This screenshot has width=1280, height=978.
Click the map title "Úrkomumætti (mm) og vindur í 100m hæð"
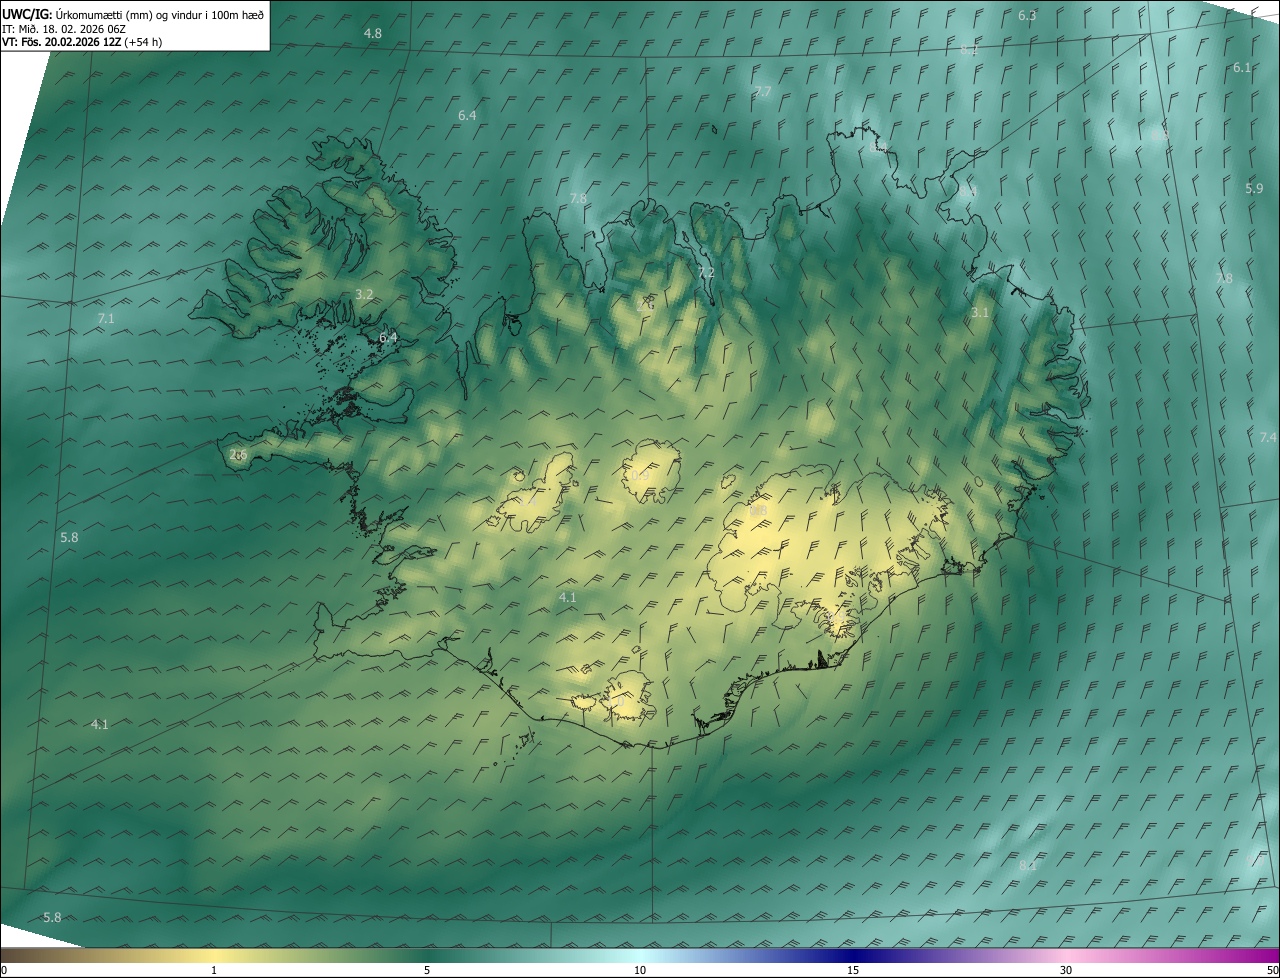(x=160, y=13)
